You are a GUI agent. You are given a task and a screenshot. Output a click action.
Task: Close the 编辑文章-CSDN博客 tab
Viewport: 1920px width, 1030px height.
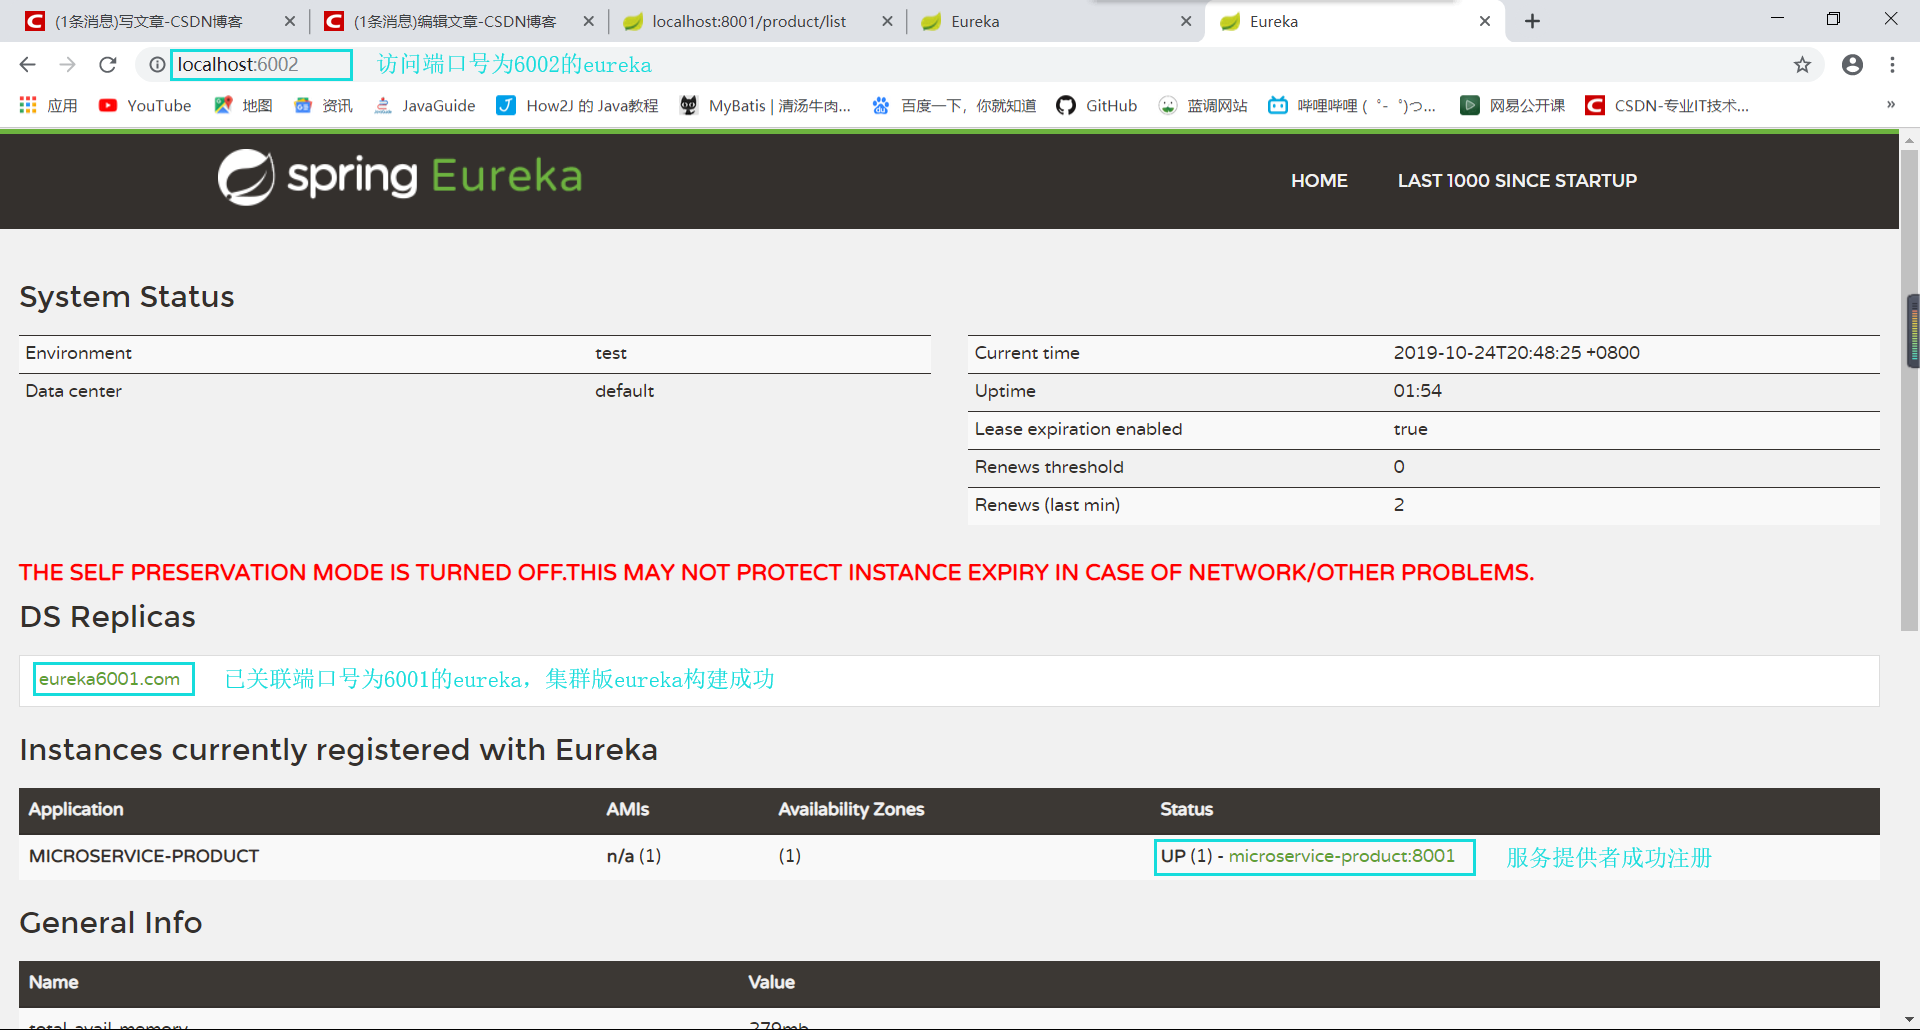[588, 21]
